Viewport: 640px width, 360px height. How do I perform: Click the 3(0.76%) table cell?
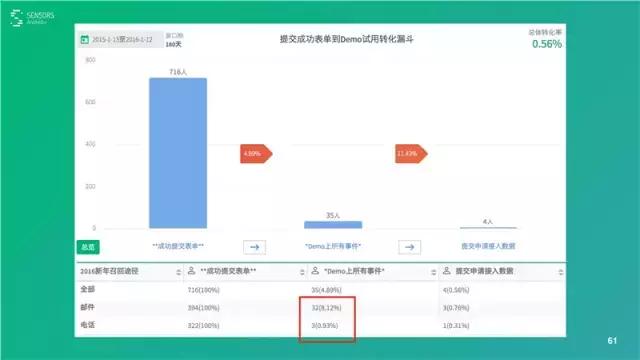(x=456, y=308)
